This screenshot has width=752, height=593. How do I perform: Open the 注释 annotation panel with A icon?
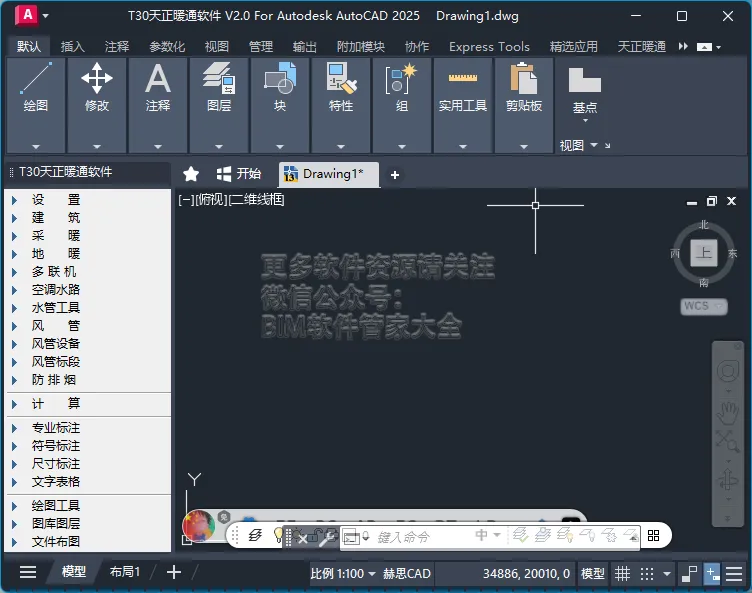coord(158,105)
